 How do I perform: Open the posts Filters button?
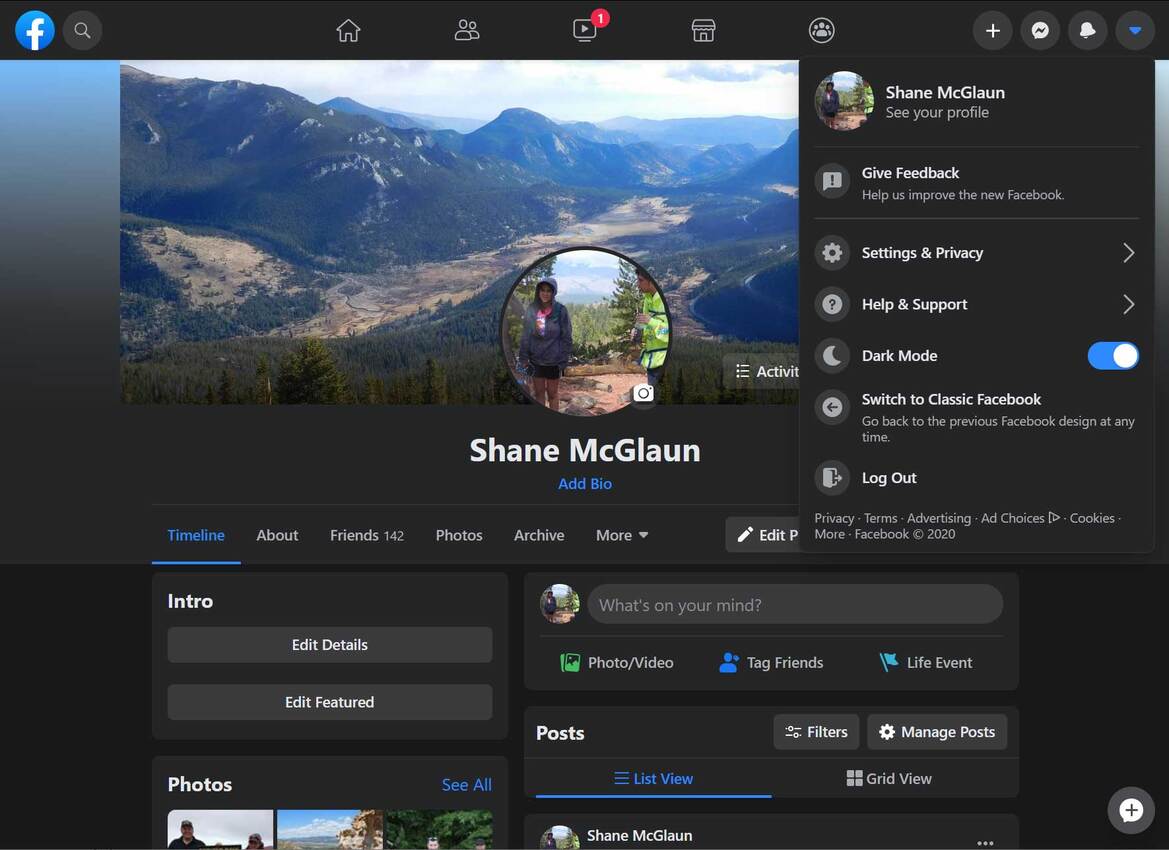tap(816, 732)
